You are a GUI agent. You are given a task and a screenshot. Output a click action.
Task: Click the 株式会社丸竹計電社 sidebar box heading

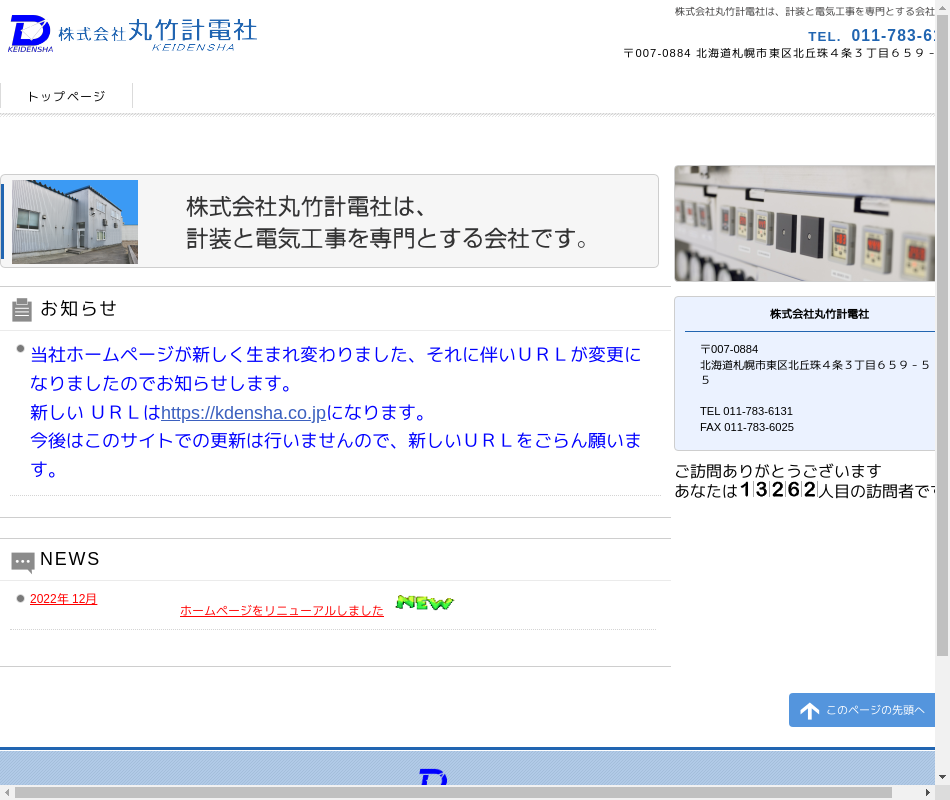pos(819,314)
